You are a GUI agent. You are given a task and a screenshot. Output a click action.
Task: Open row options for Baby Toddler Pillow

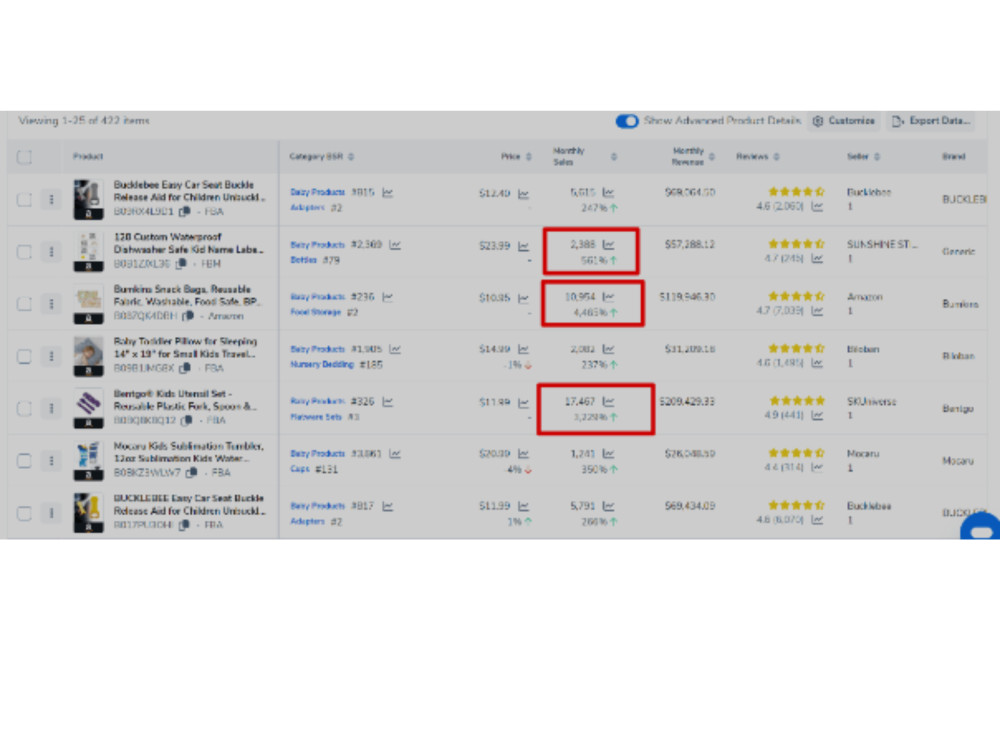click(52, 357)
